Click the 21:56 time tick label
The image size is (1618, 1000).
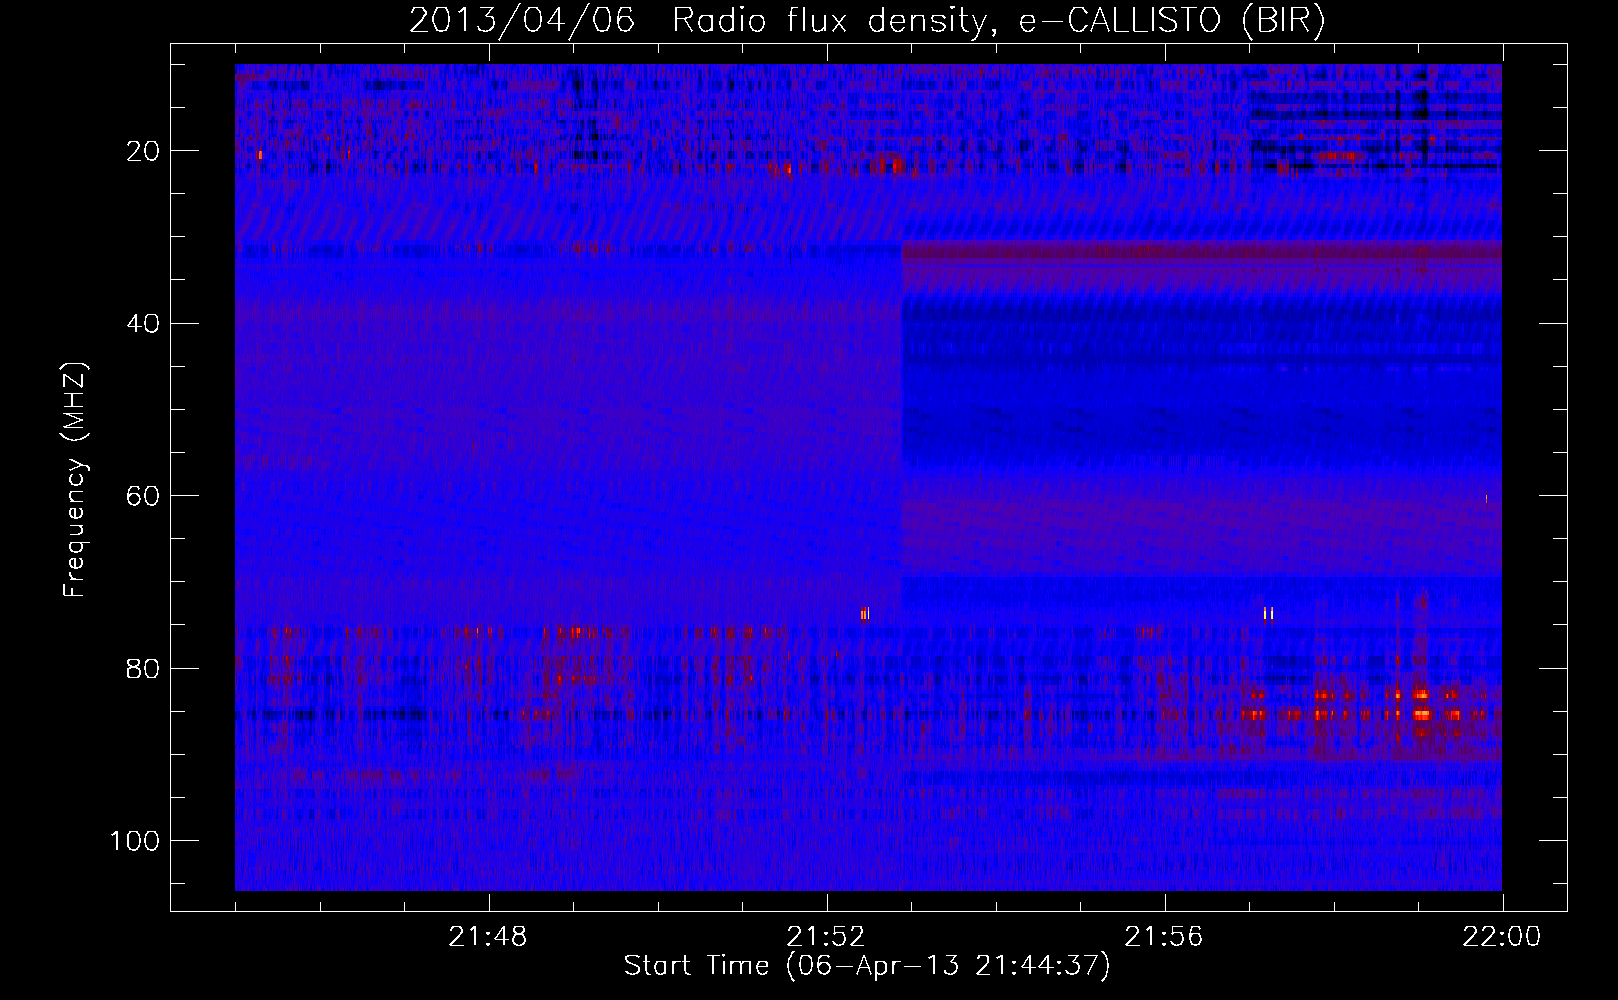pyautogui.click(x=1164, y=937)
